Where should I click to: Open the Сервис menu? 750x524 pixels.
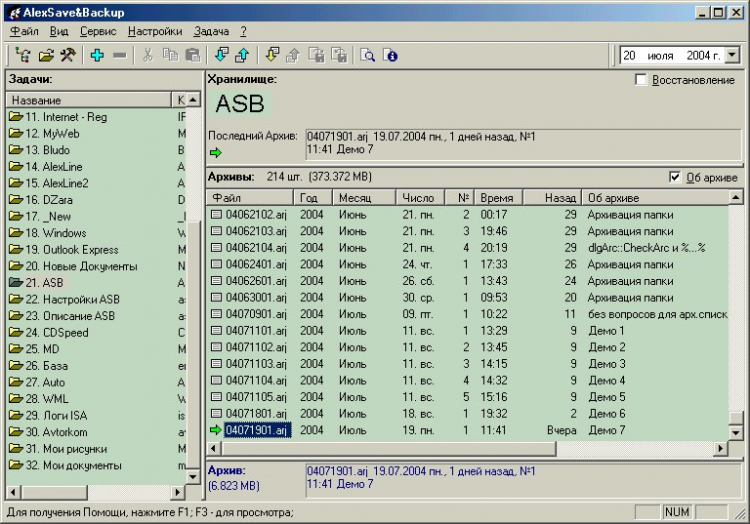97,31
